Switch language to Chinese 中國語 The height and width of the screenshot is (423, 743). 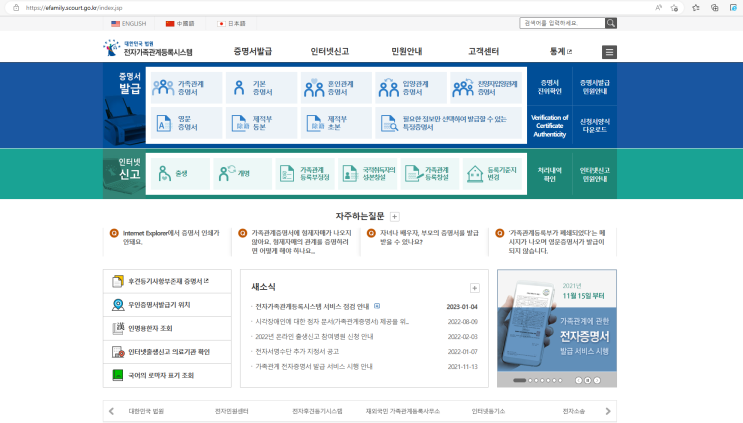tap(180, 23)
